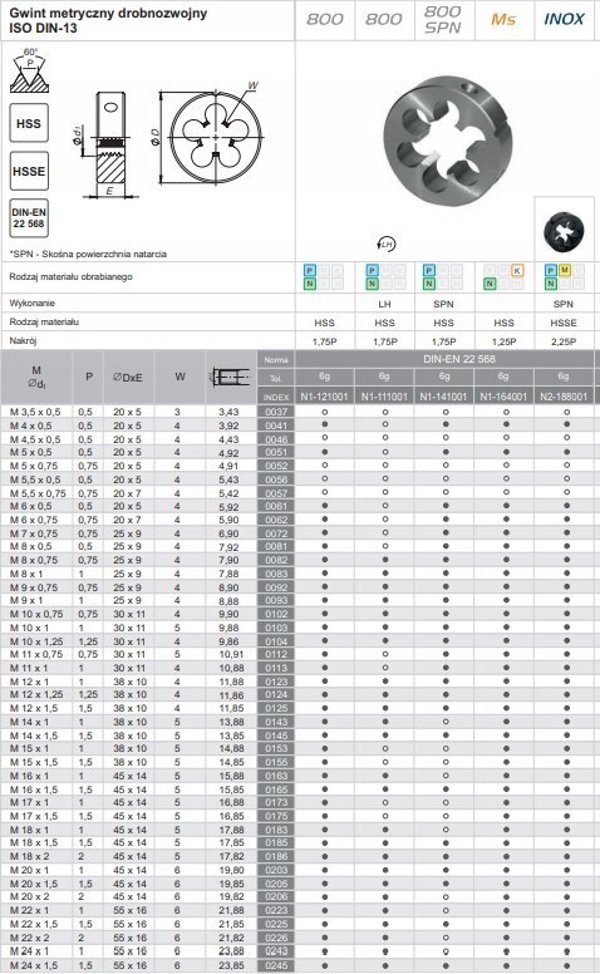Click the small black INOX die thumbnail
This screenshot has height=974, width=600.
564,232
